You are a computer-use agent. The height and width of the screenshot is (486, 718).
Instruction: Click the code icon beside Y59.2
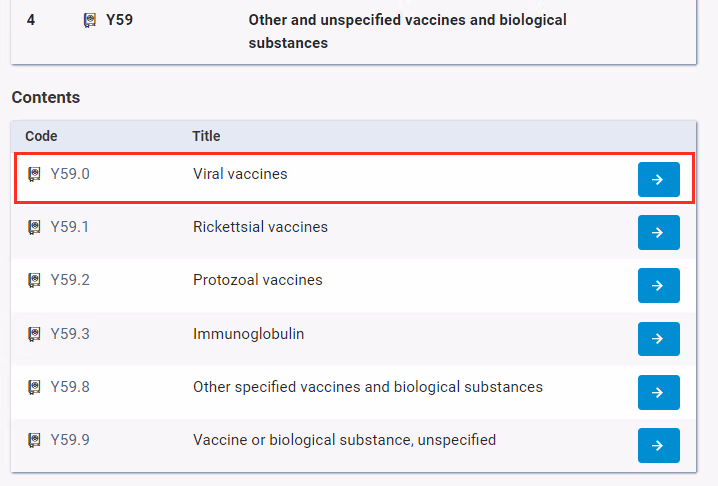tap(35, 280)
